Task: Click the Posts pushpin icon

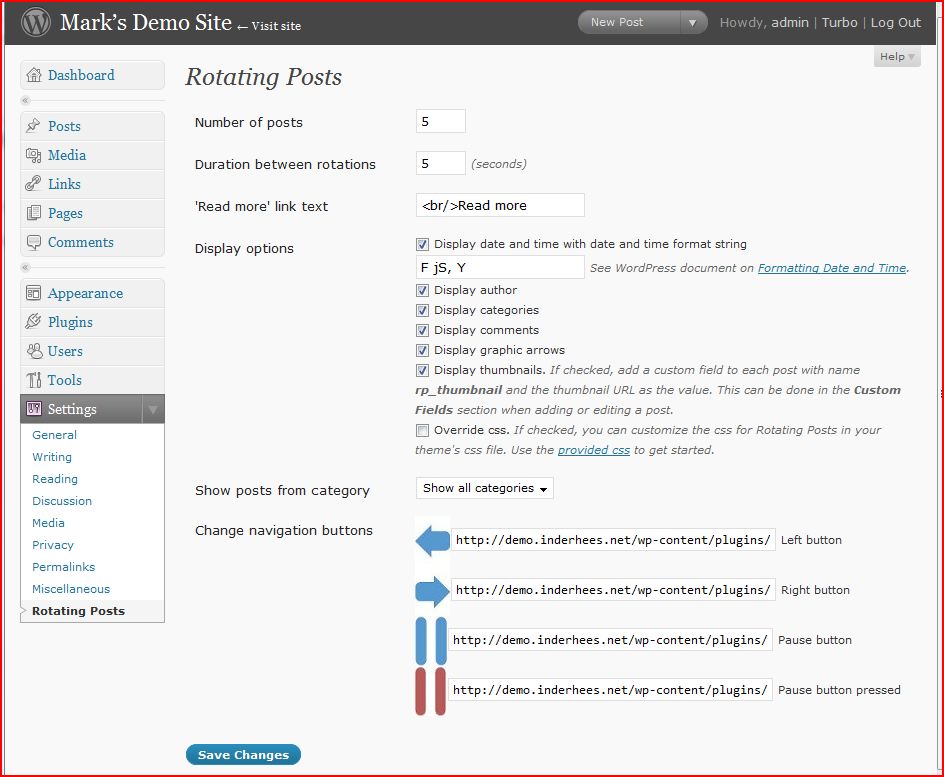Action: (x=33, y=126)
